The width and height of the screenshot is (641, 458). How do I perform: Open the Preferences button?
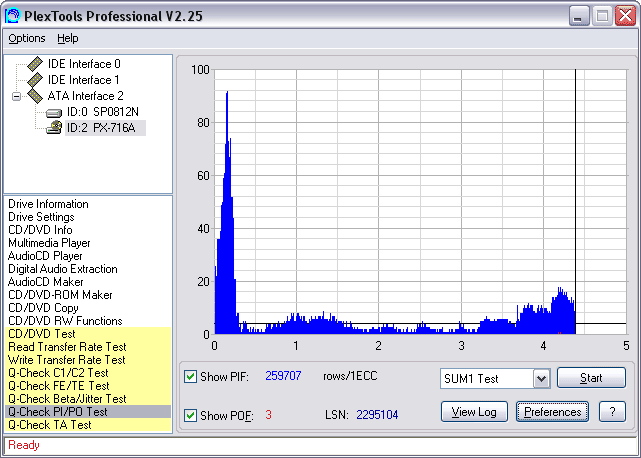[x=552, y=411]
